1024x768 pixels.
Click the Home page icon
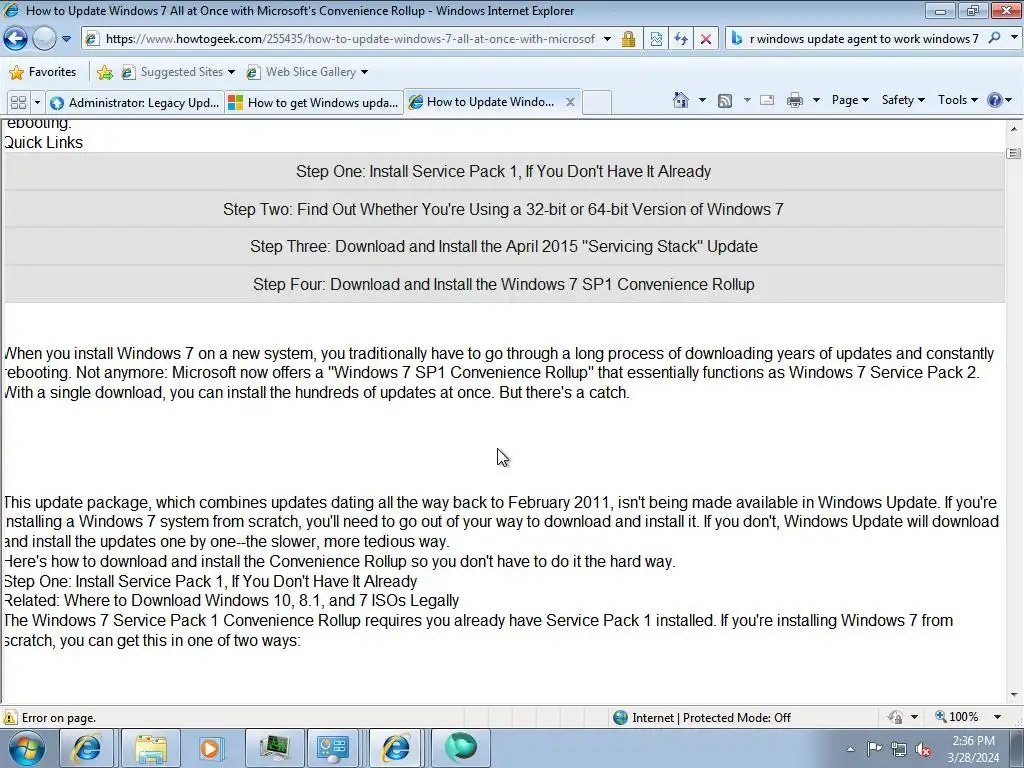tap(680, 100)
